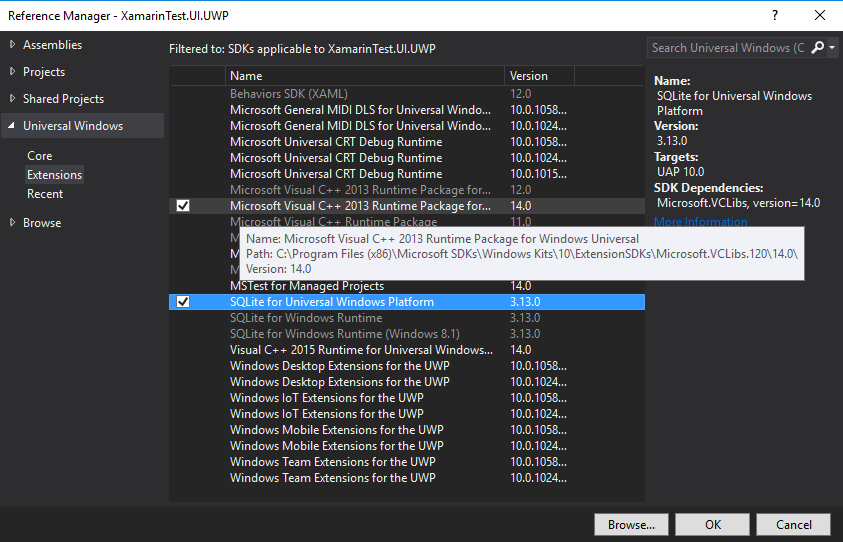Select the Browse category

pos(42,223)
